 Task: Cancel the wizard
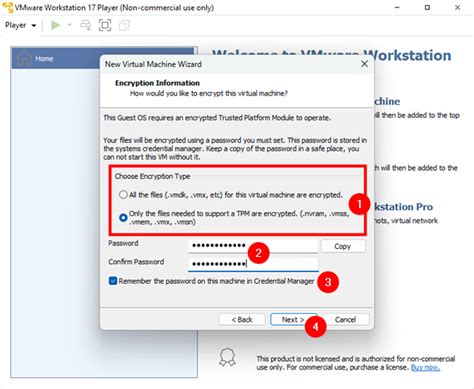(346, 319)
